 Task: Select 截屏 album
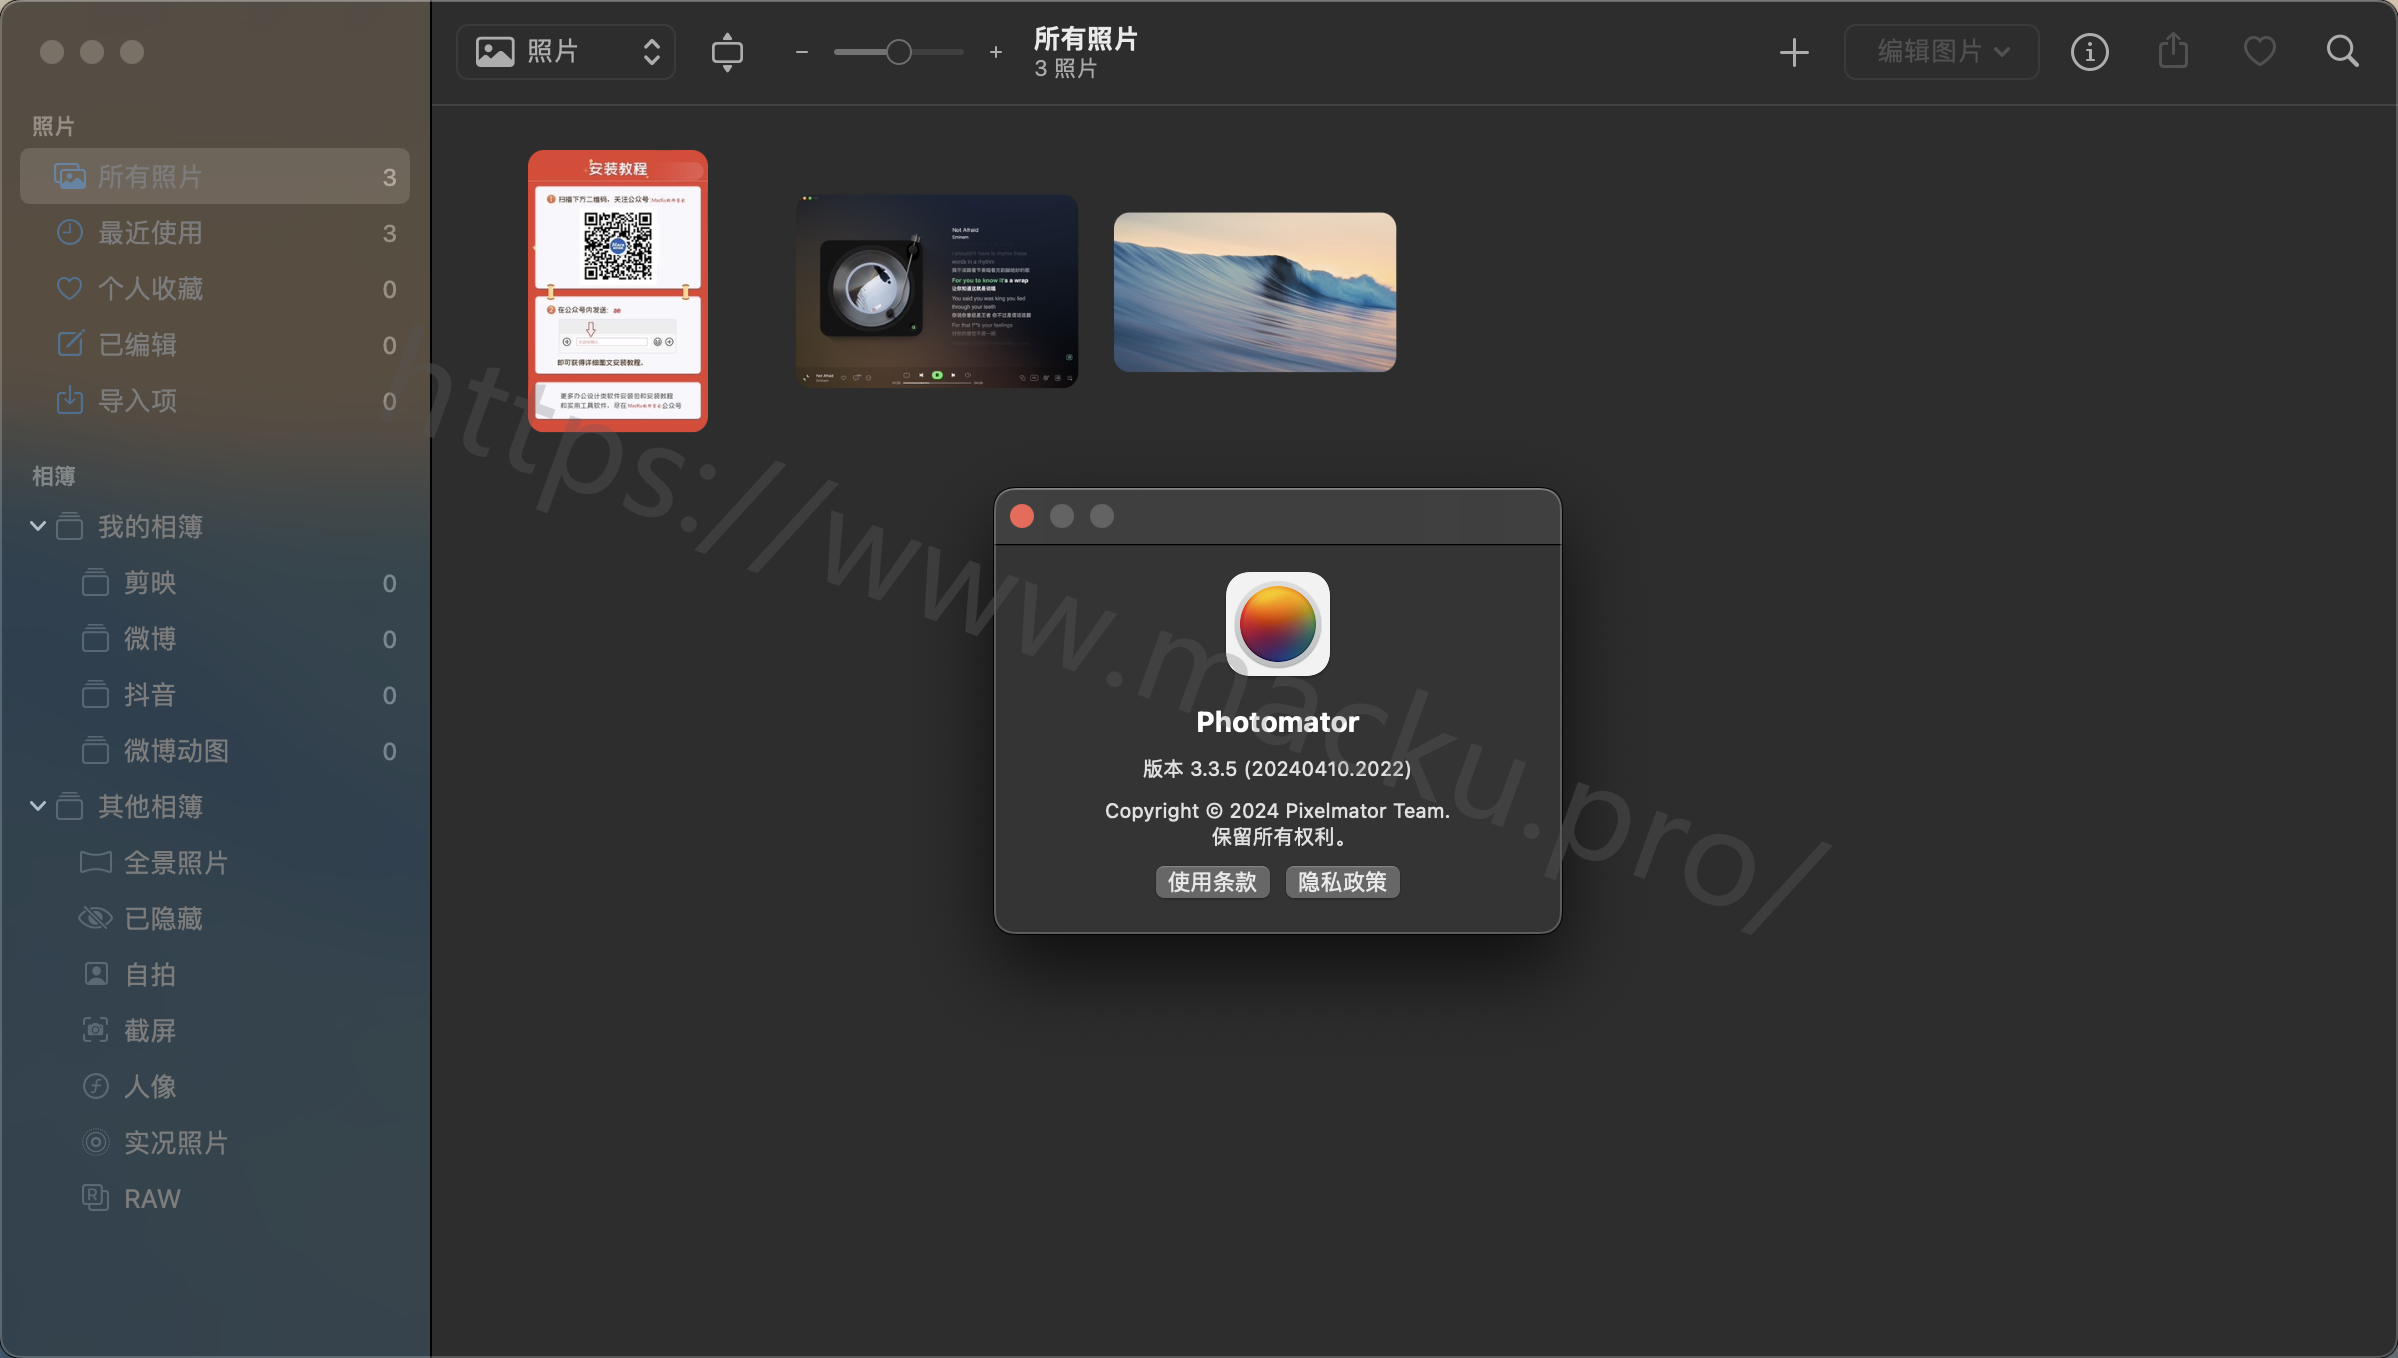pos(215,1031)
